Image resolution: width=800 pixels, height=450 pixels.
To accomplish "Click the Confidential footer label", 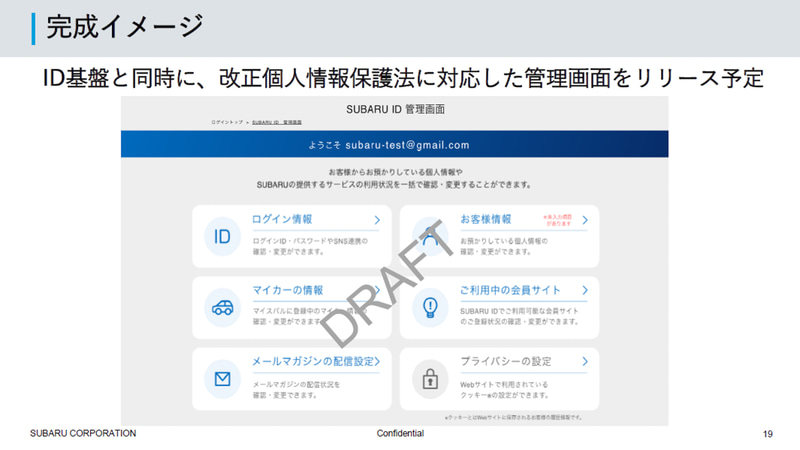I will (x=401, y=433).
